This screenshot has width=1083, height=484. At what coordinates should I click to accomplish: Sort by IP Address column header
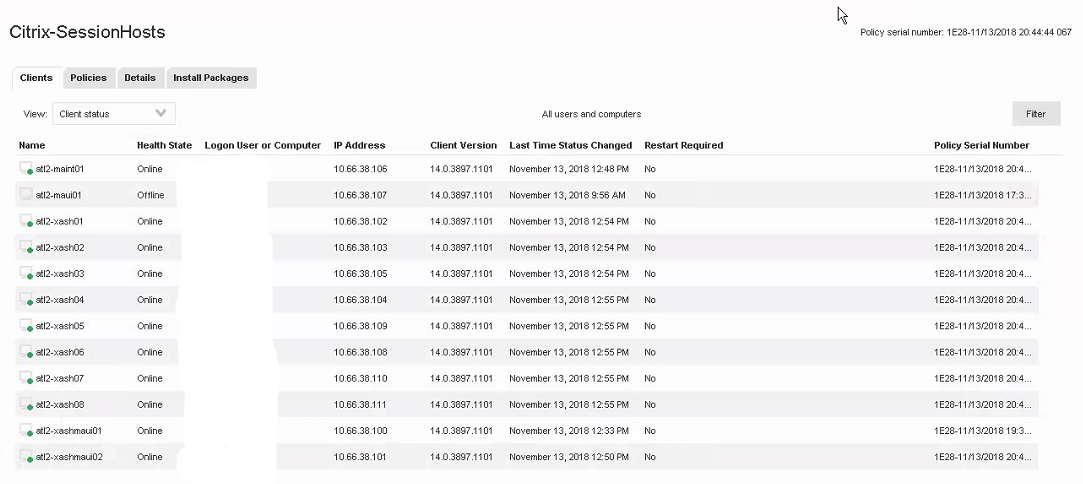(x=359, y=146)
